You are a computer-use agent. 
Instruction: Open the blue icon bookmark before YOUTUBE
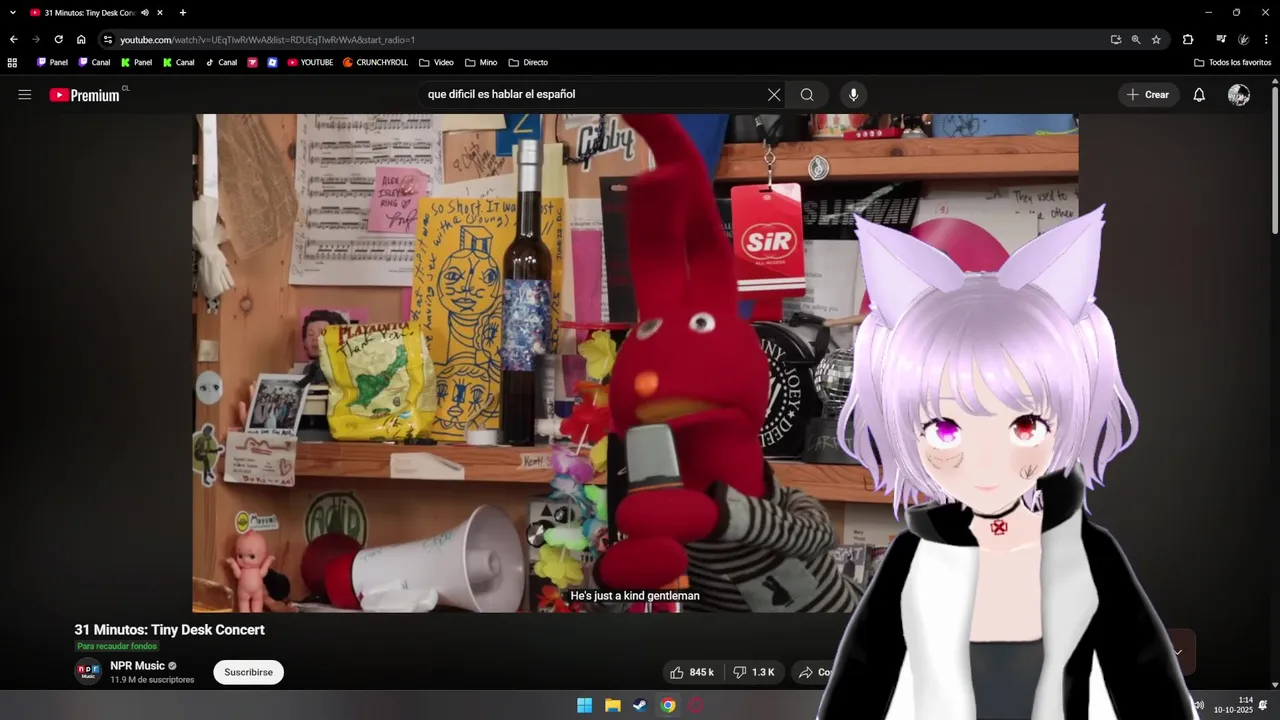pos(272,62)
